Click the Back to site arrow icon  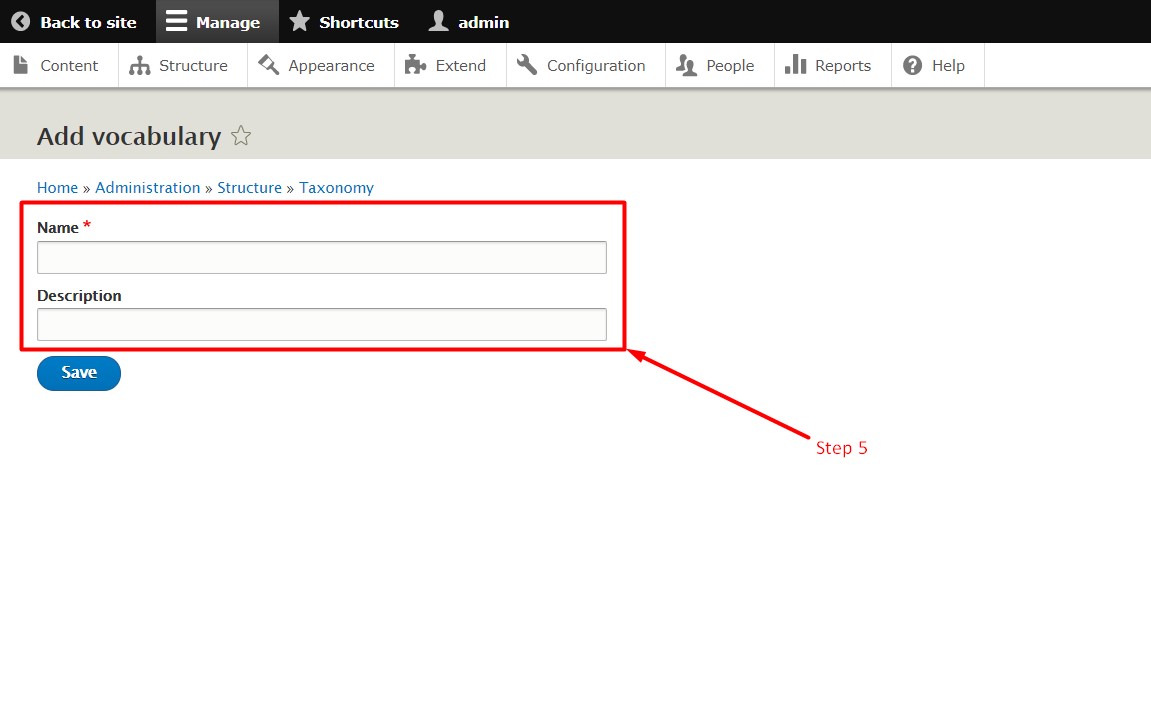coord(21,22)
